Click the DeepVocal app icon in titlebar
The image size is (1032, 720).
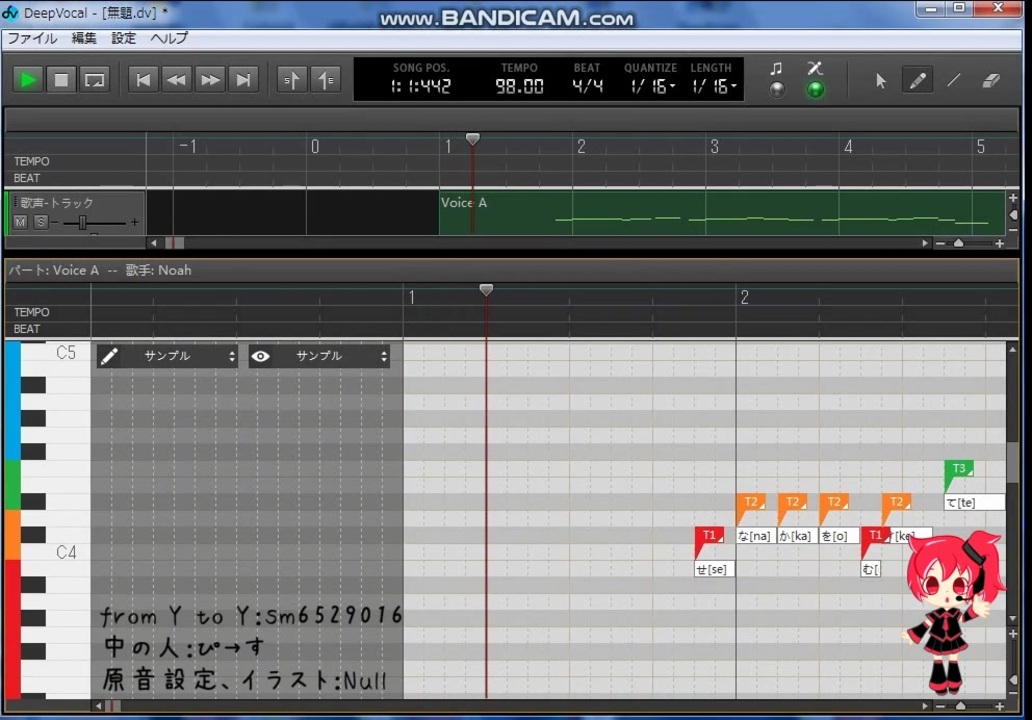point(11,12)
